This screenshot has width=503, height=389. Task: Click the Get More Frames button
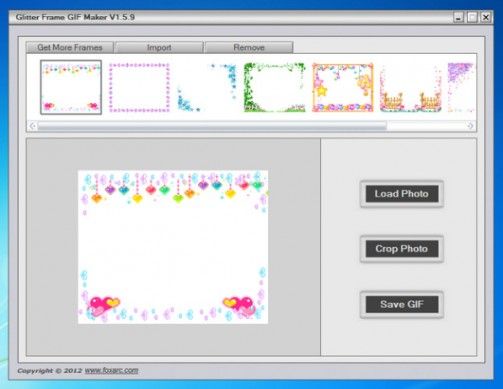[70, 47]
